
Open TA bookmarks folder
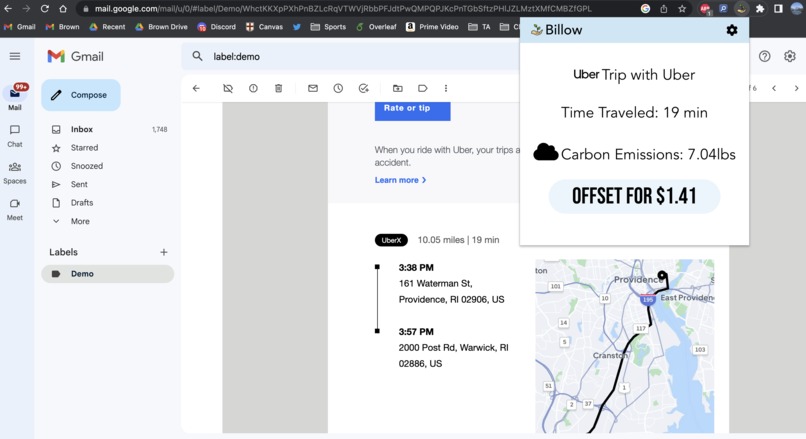[479, 27]
